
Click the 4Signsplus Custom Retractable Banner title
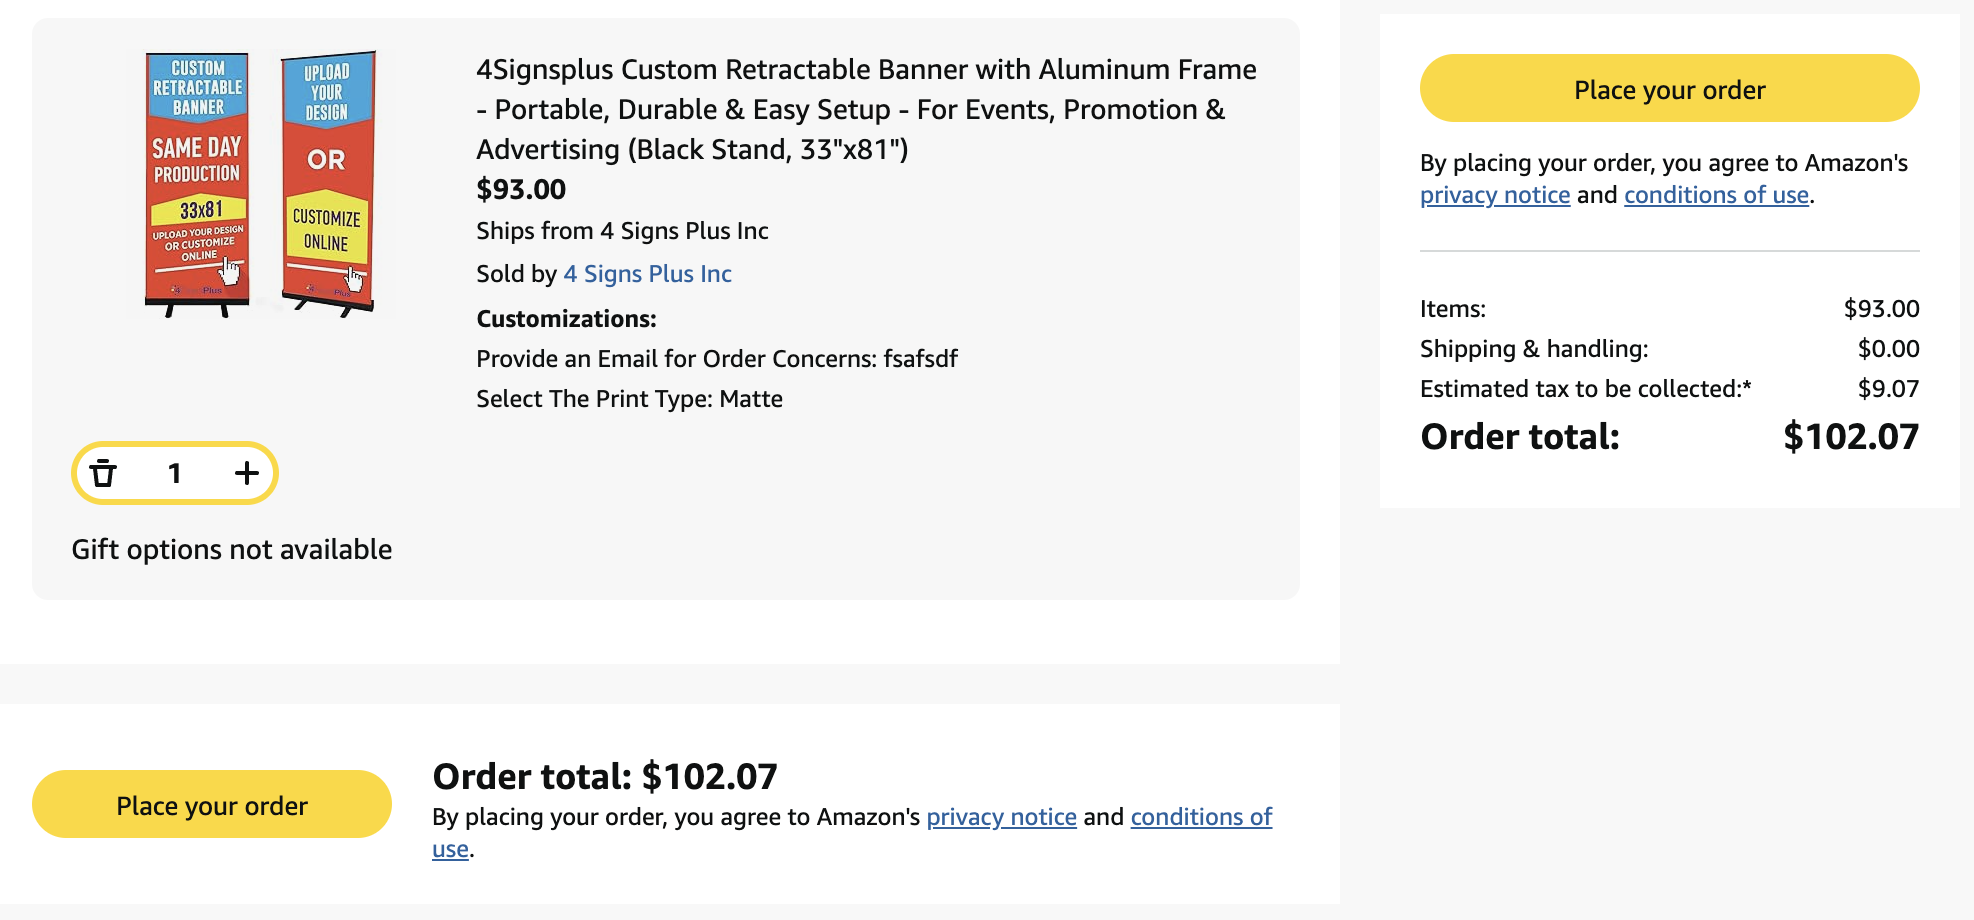(x=866, y=109)
